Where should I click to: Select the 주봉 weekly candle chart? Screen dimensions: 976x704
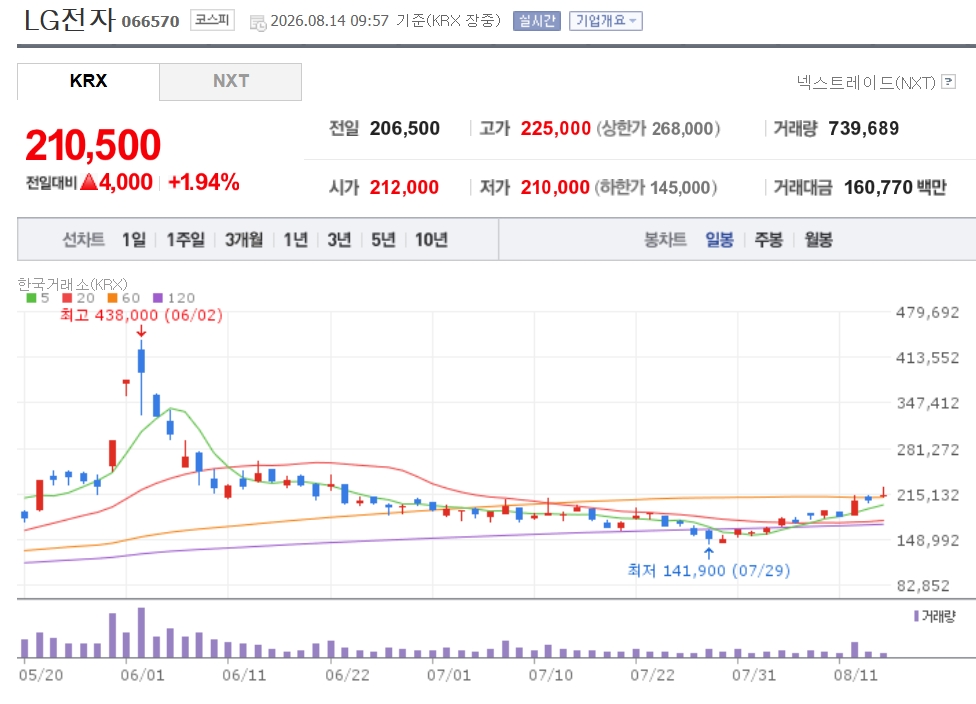tap(769, 240)
